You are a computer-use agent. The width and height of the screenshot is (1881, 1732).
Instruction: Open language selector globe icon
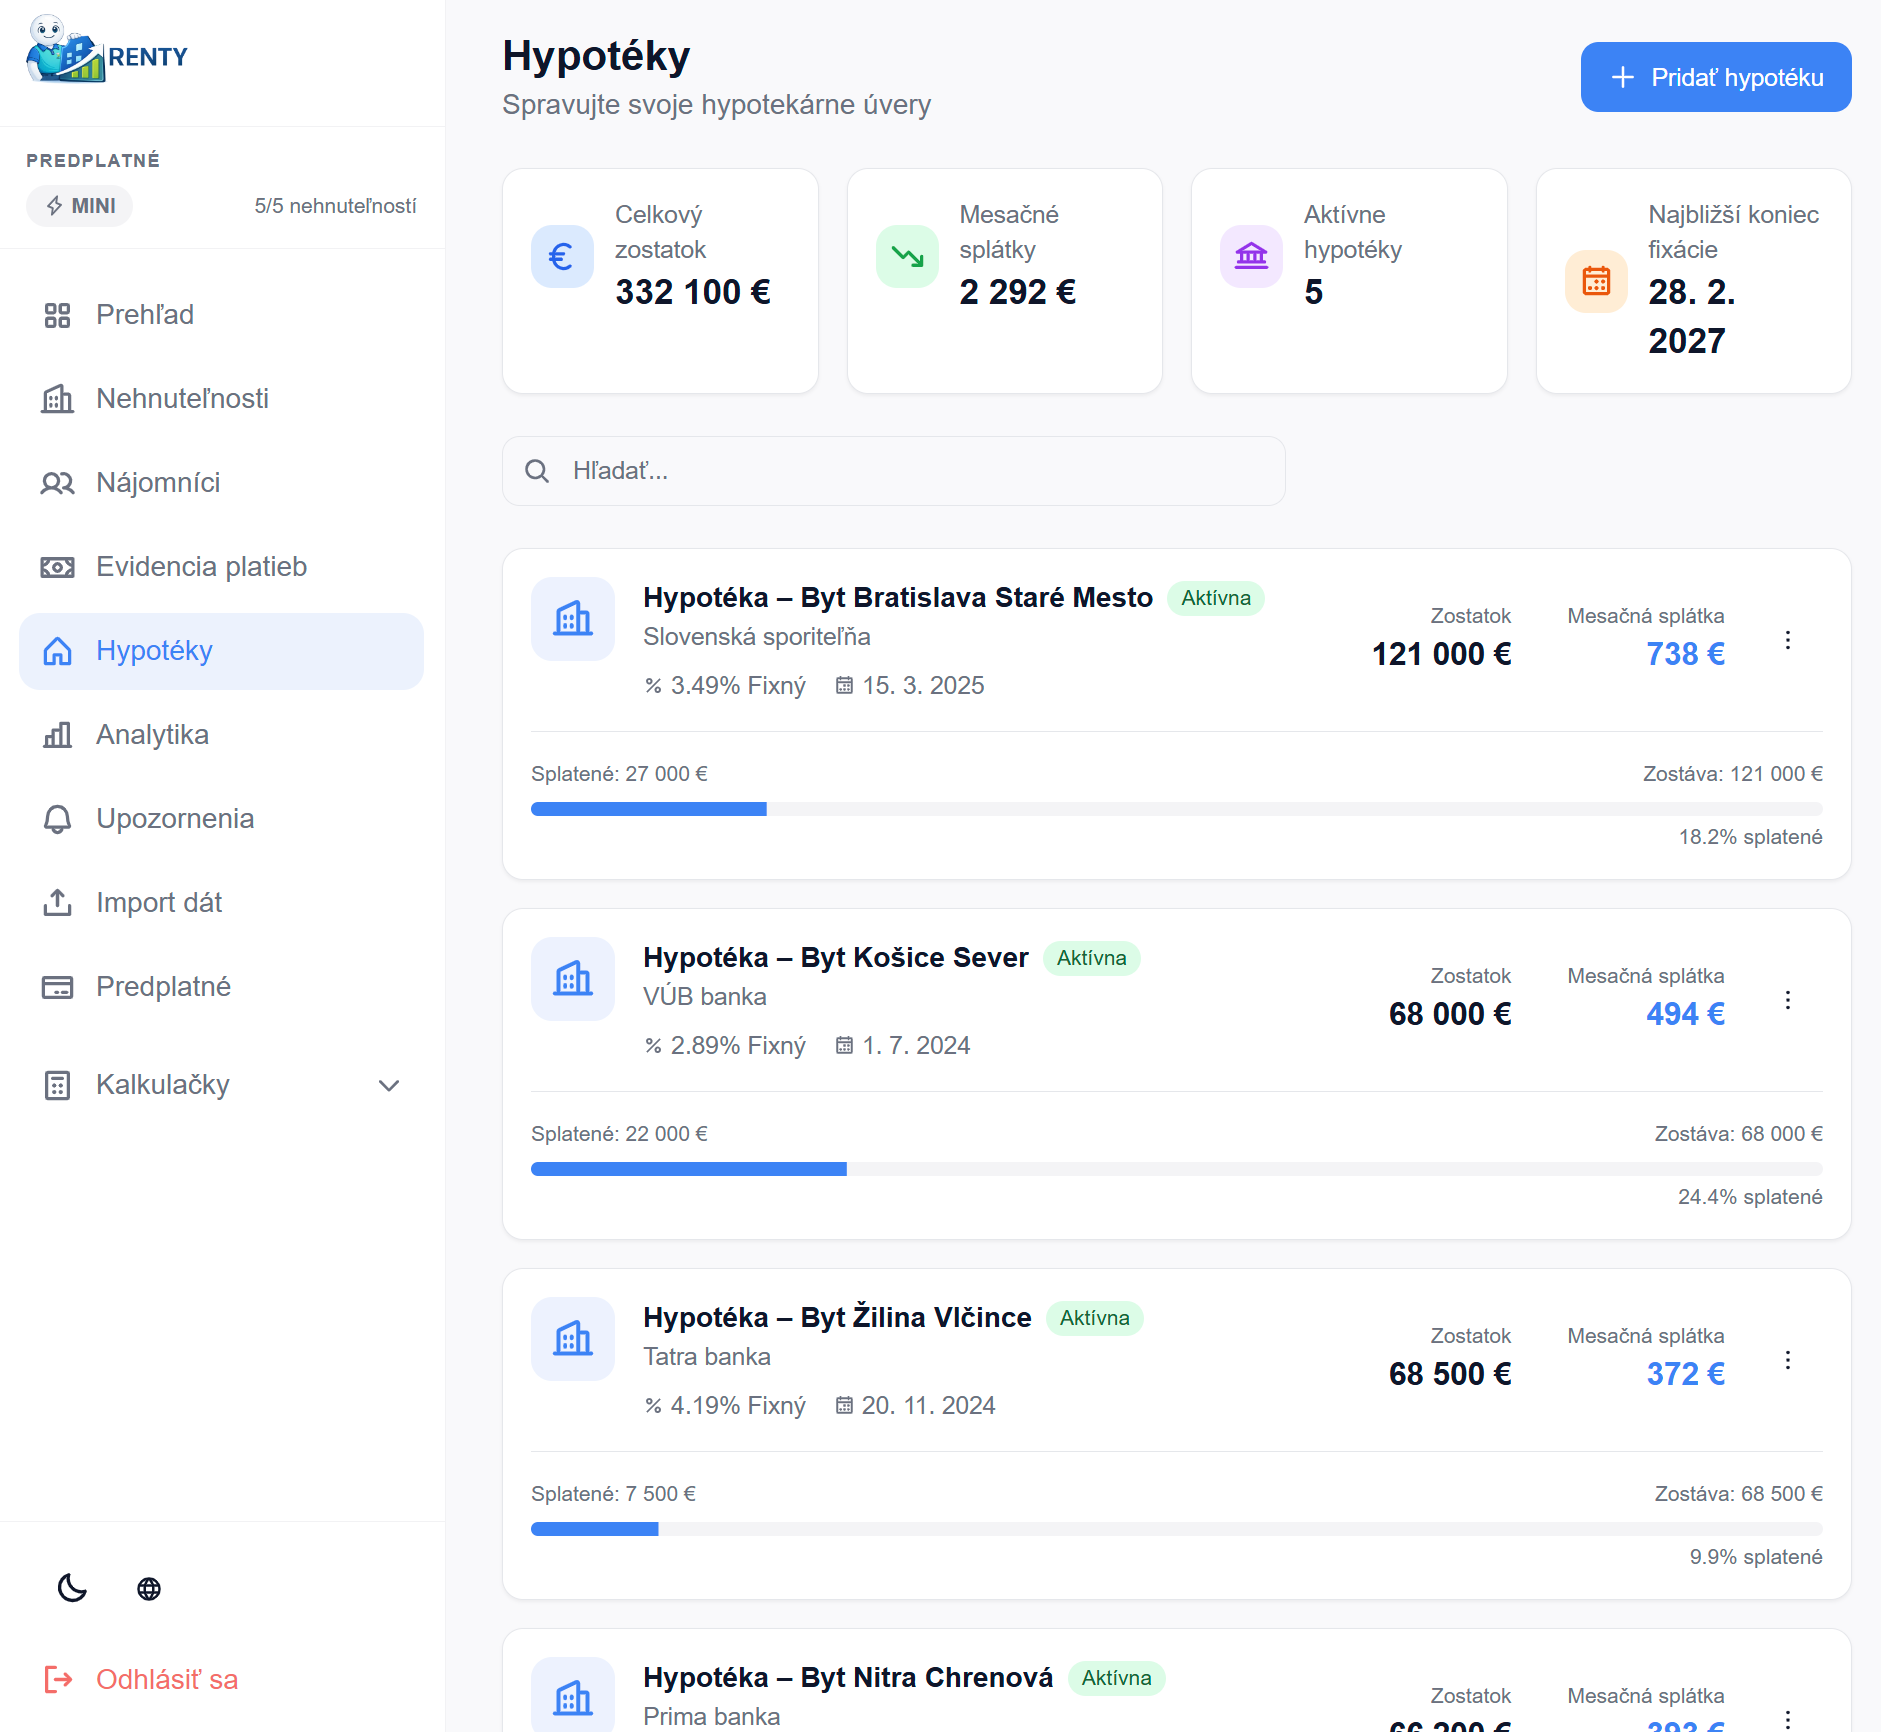tap(149, 1588)
